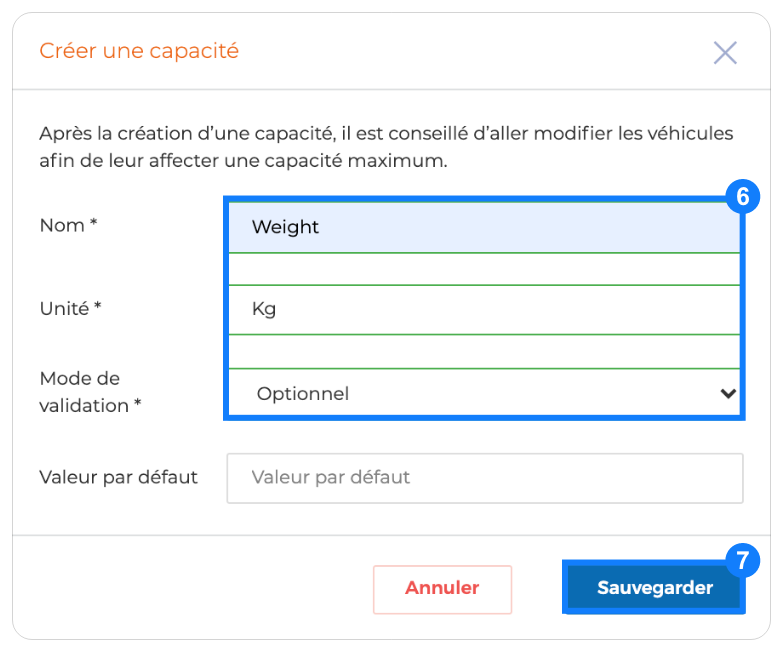Focus the Unité field containing Kg
Screen dimensions: 782x651
pos(484,309)
